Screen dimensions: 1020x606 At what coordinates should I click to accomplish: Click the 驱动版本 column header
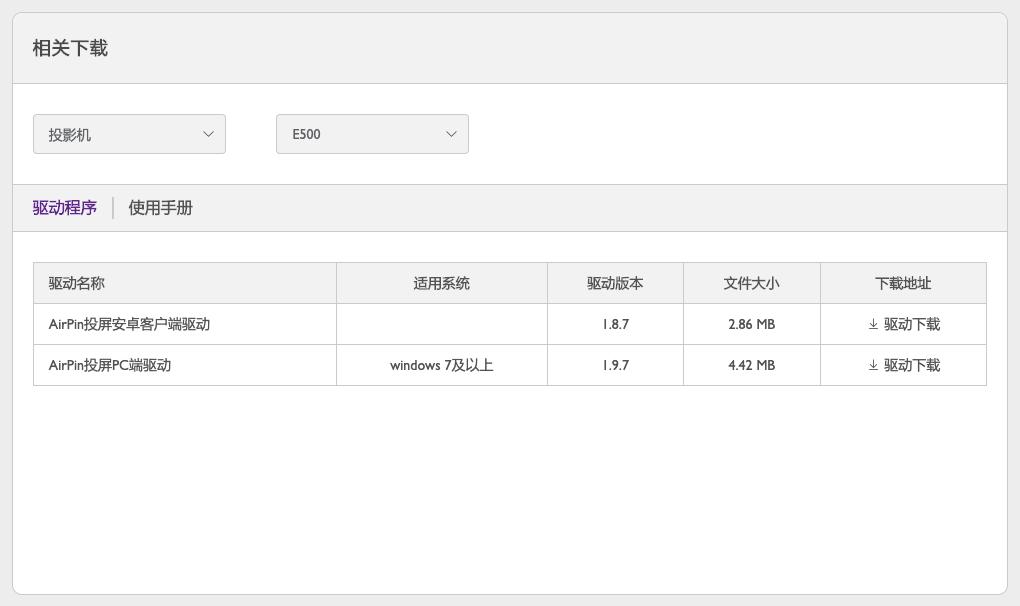(614, 283)
